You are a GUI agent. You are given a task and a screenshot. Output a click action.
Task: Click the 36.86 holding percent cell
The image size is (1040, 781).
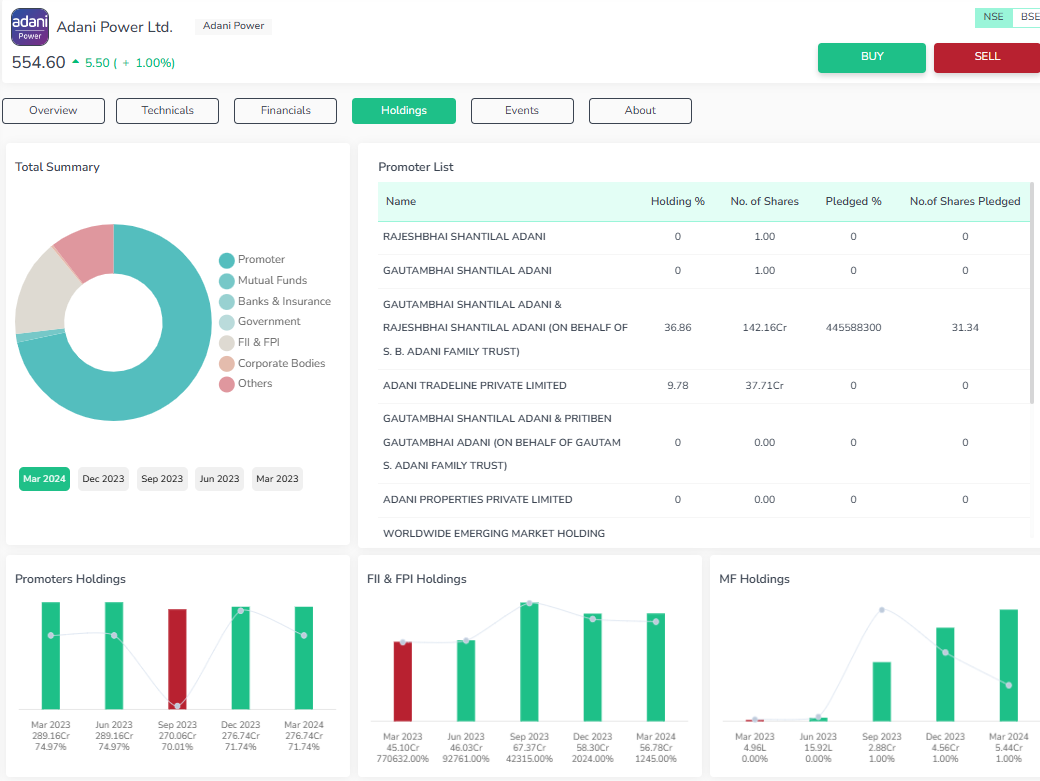click(677, 328)
